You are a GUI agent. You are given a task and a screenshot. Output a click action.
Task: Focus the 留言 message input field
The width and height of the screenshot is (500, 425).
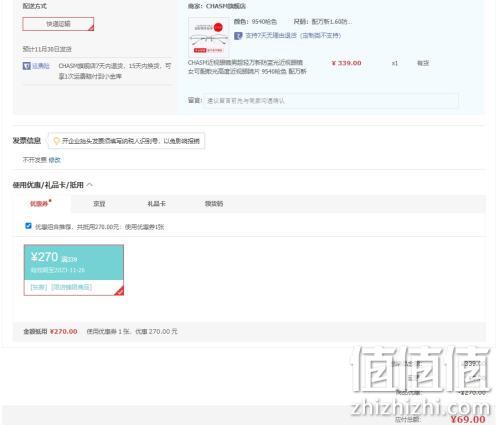pos(331,101)
